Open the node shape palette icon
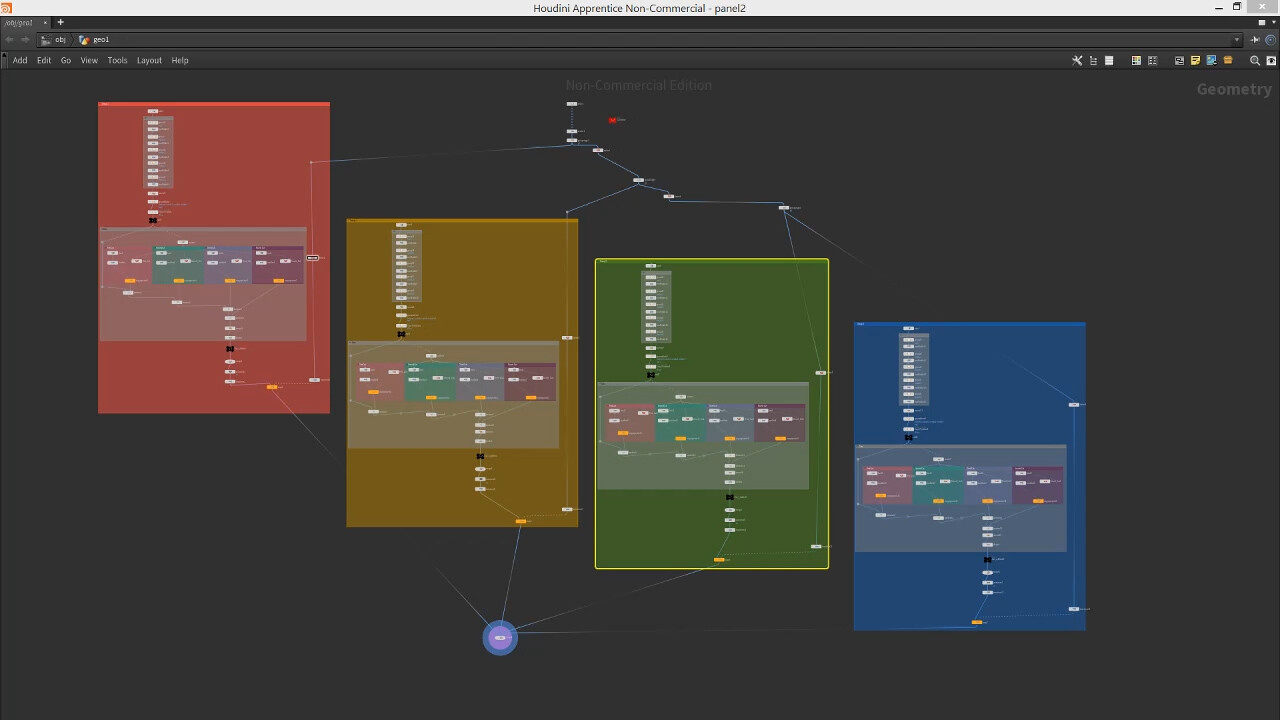Viewport: 1280px width, 720px height. (x=1152, y=60)
